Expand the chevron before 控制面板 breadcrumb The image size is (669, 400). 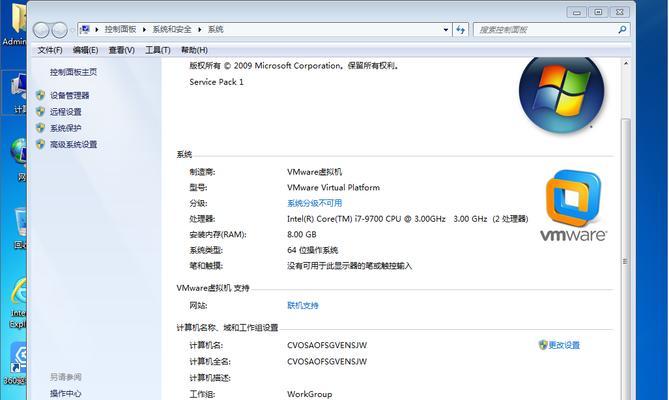click(96, 29)
